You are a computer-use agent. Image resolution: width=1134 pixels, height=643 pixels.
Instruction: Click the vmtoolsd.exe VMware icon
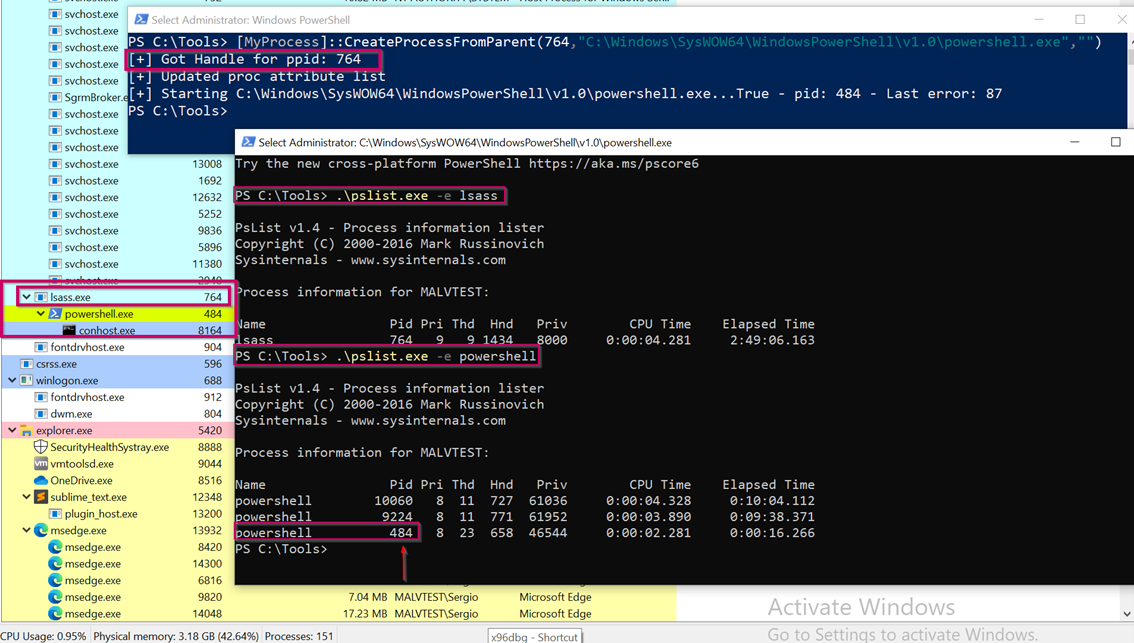coord(41,464)
